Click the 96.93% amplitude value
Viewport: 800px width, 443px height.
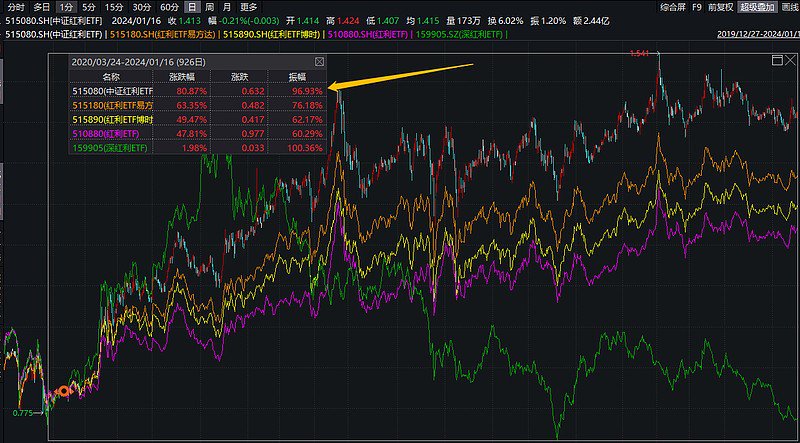point(308,91)
